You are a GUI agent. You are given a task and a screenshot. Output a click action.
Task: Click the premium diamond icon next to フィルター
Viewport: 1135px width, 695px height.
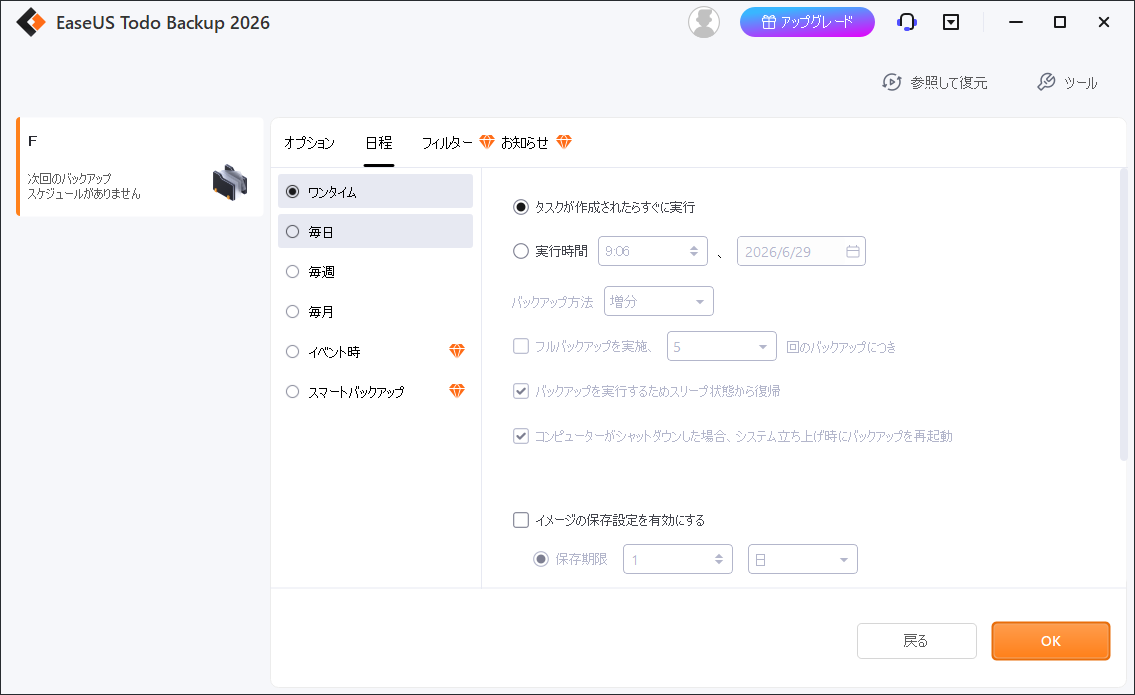point(487,142)
